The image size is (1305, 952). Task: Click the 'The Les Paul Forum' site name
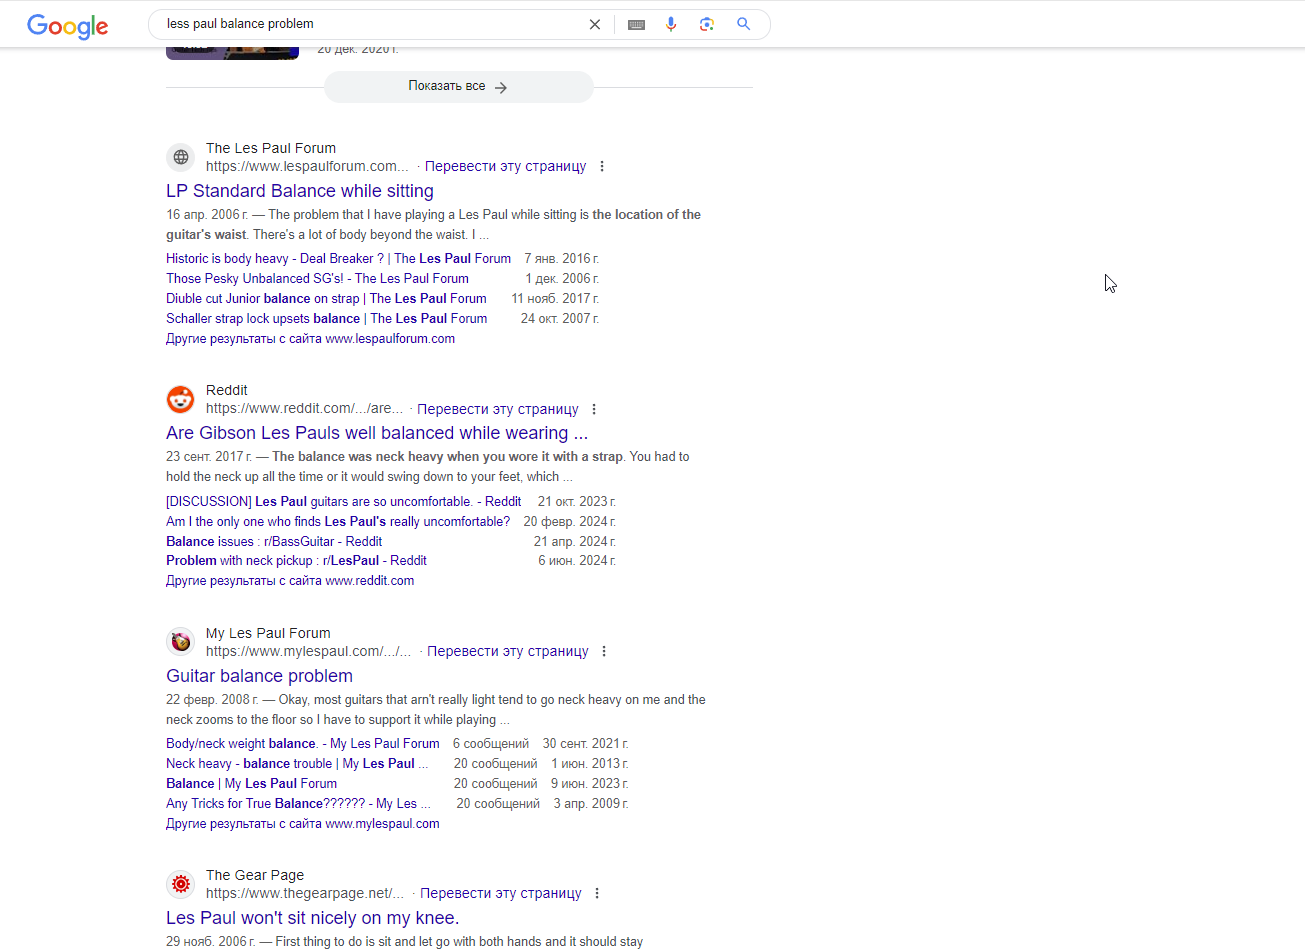coord(271,148)
